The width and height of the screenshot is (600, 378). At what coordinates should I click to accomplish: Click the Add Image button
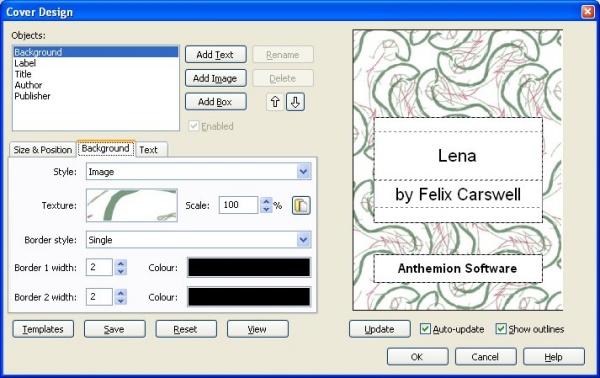click(x=215, y=78)
